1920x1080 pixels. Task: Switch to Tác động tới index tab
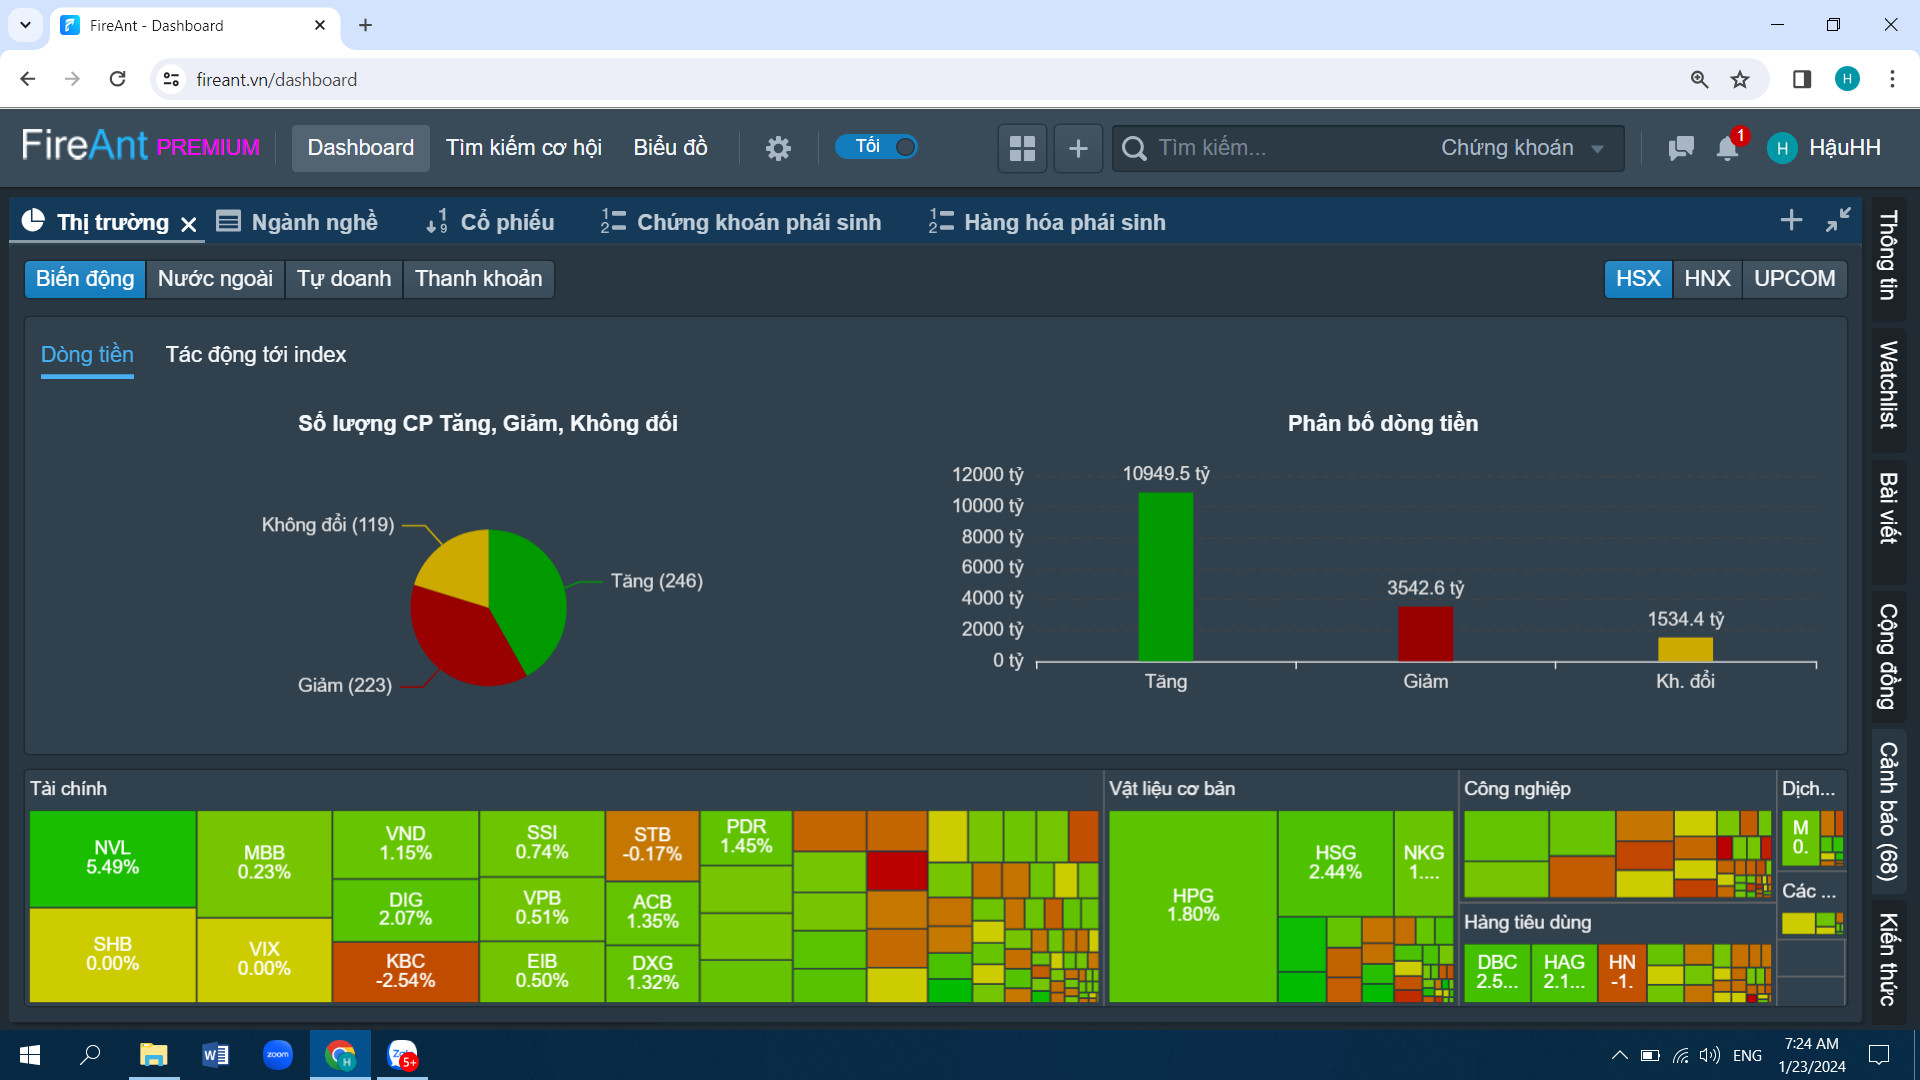[255, 354]
